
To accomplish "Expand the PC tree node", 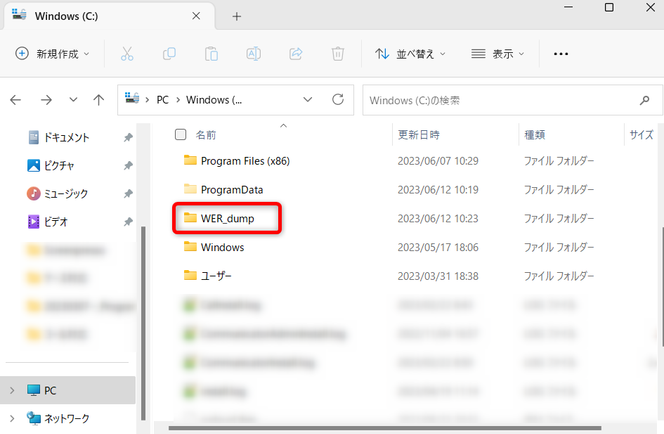I will (x=12, y=390).
